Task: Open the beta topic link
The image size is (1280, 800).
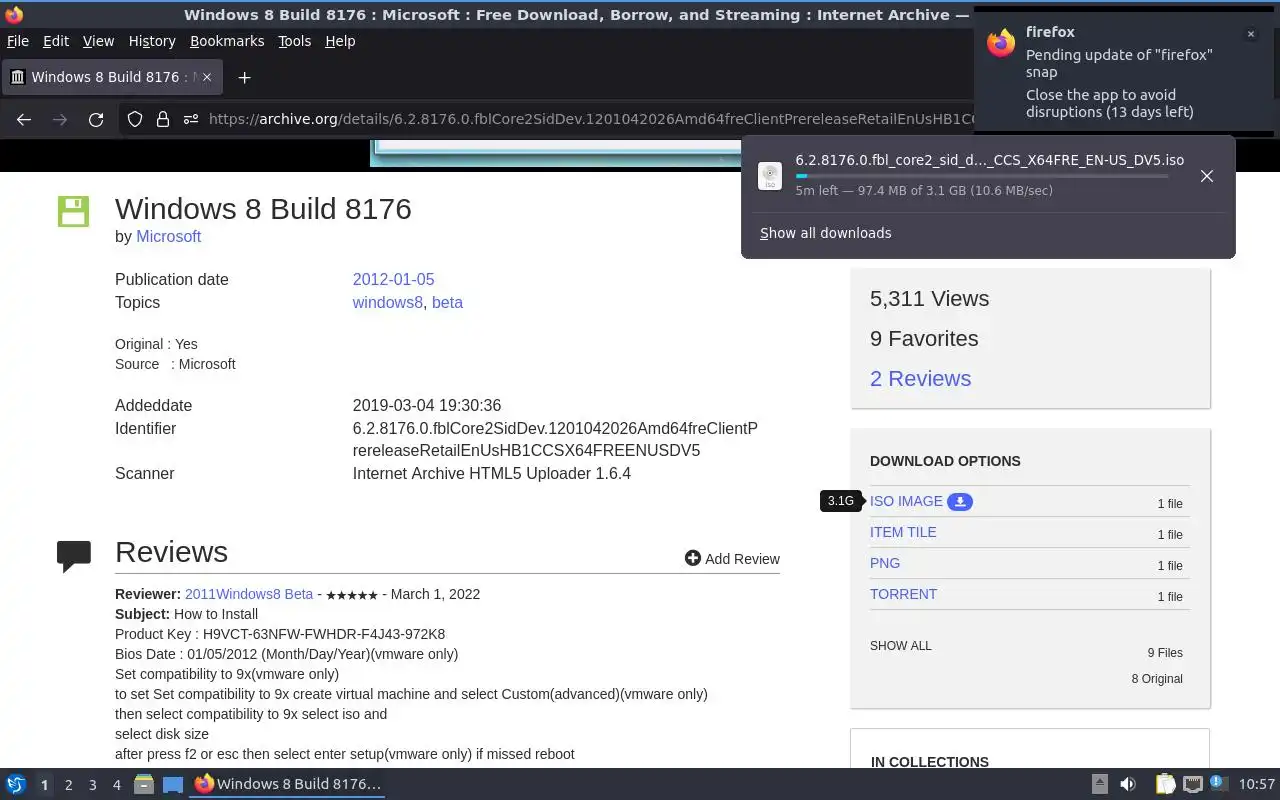Action: tap(447, 303)
